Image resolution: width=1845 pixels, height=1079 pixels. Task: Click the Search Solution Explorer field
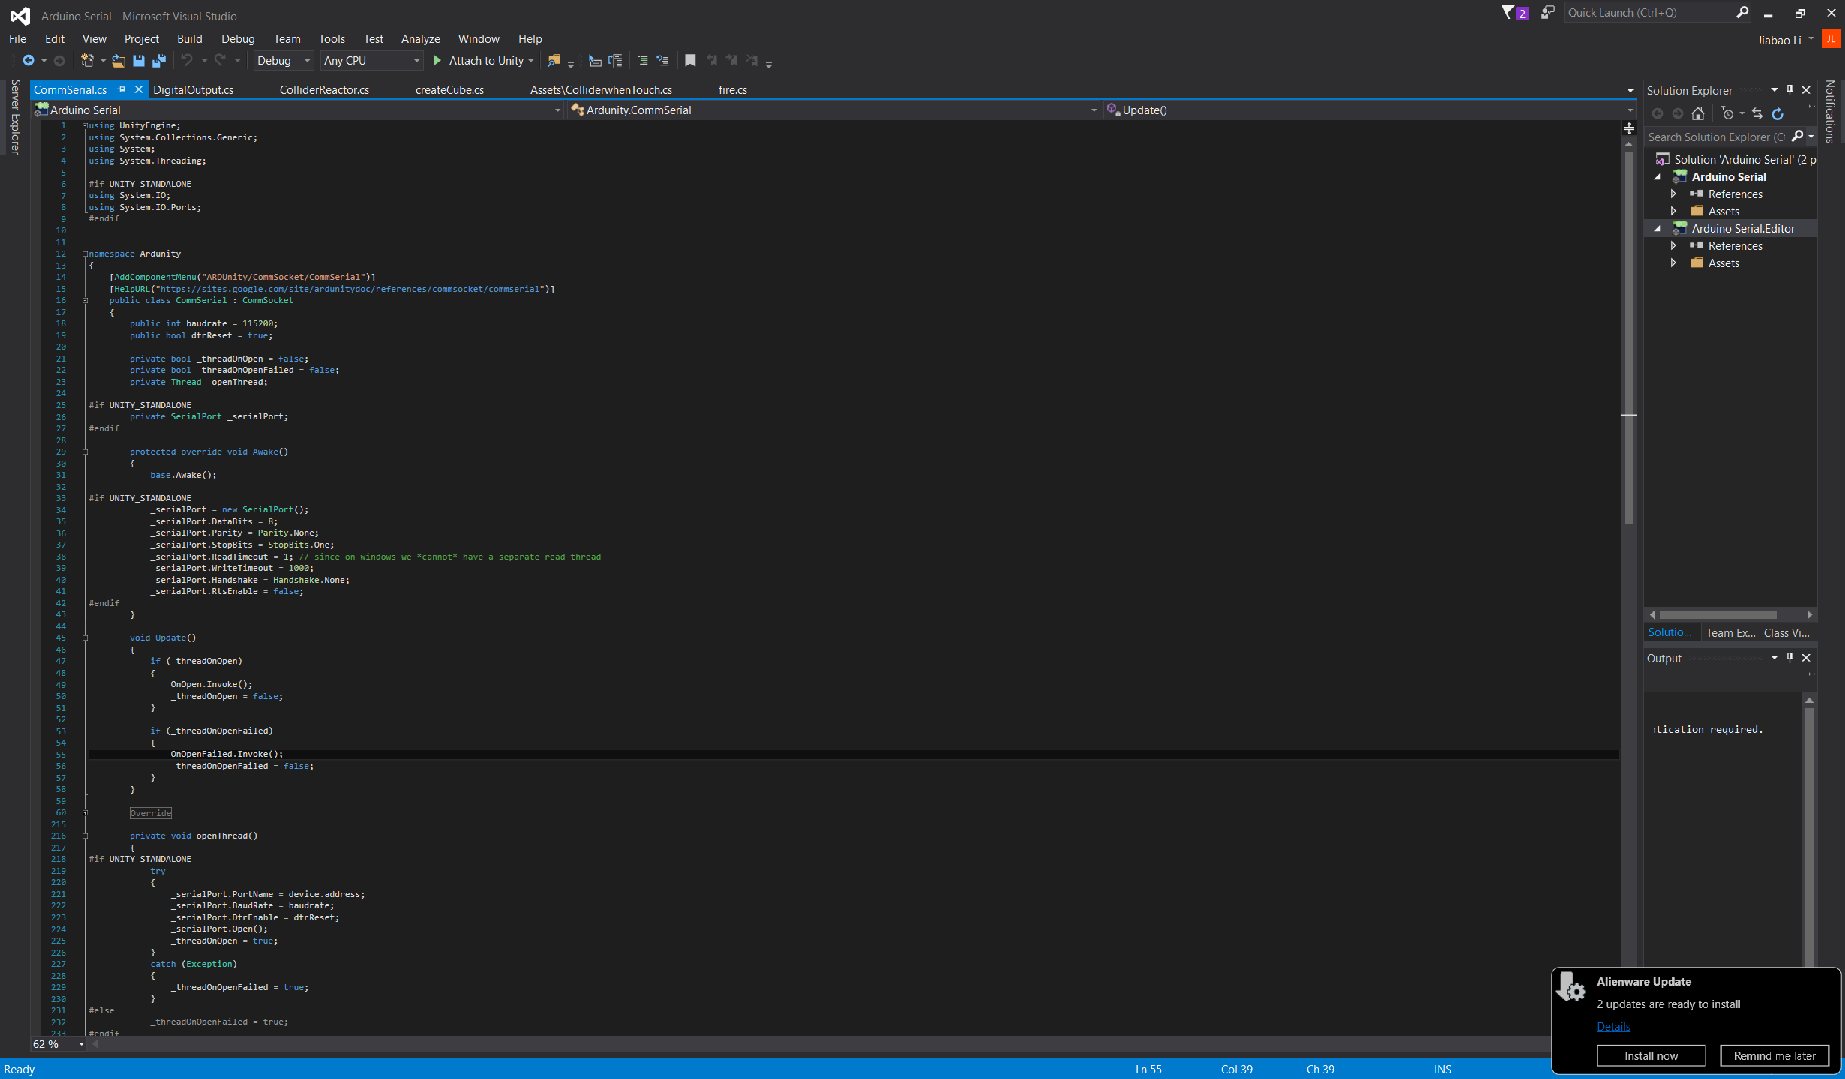coord(1716,137)
